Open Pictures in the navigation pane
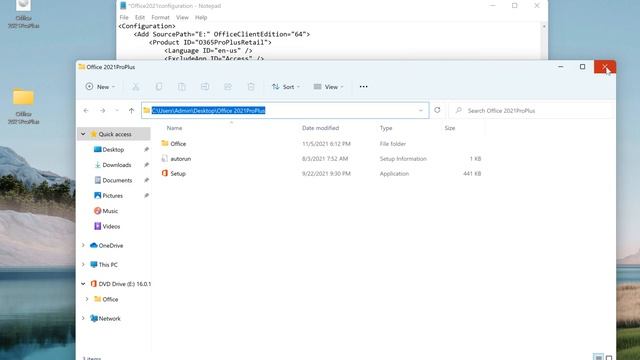This screenshot has width=640, height=360. point(109,196)
